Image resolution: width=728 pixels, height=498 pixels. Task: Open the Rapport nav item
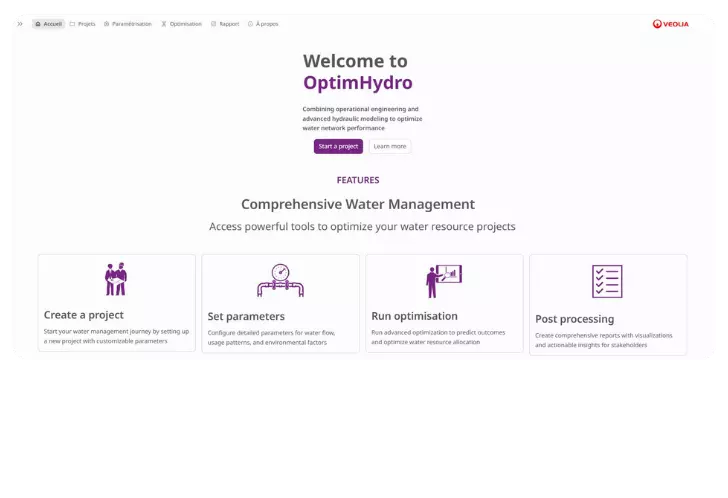(x=225, y=24)
